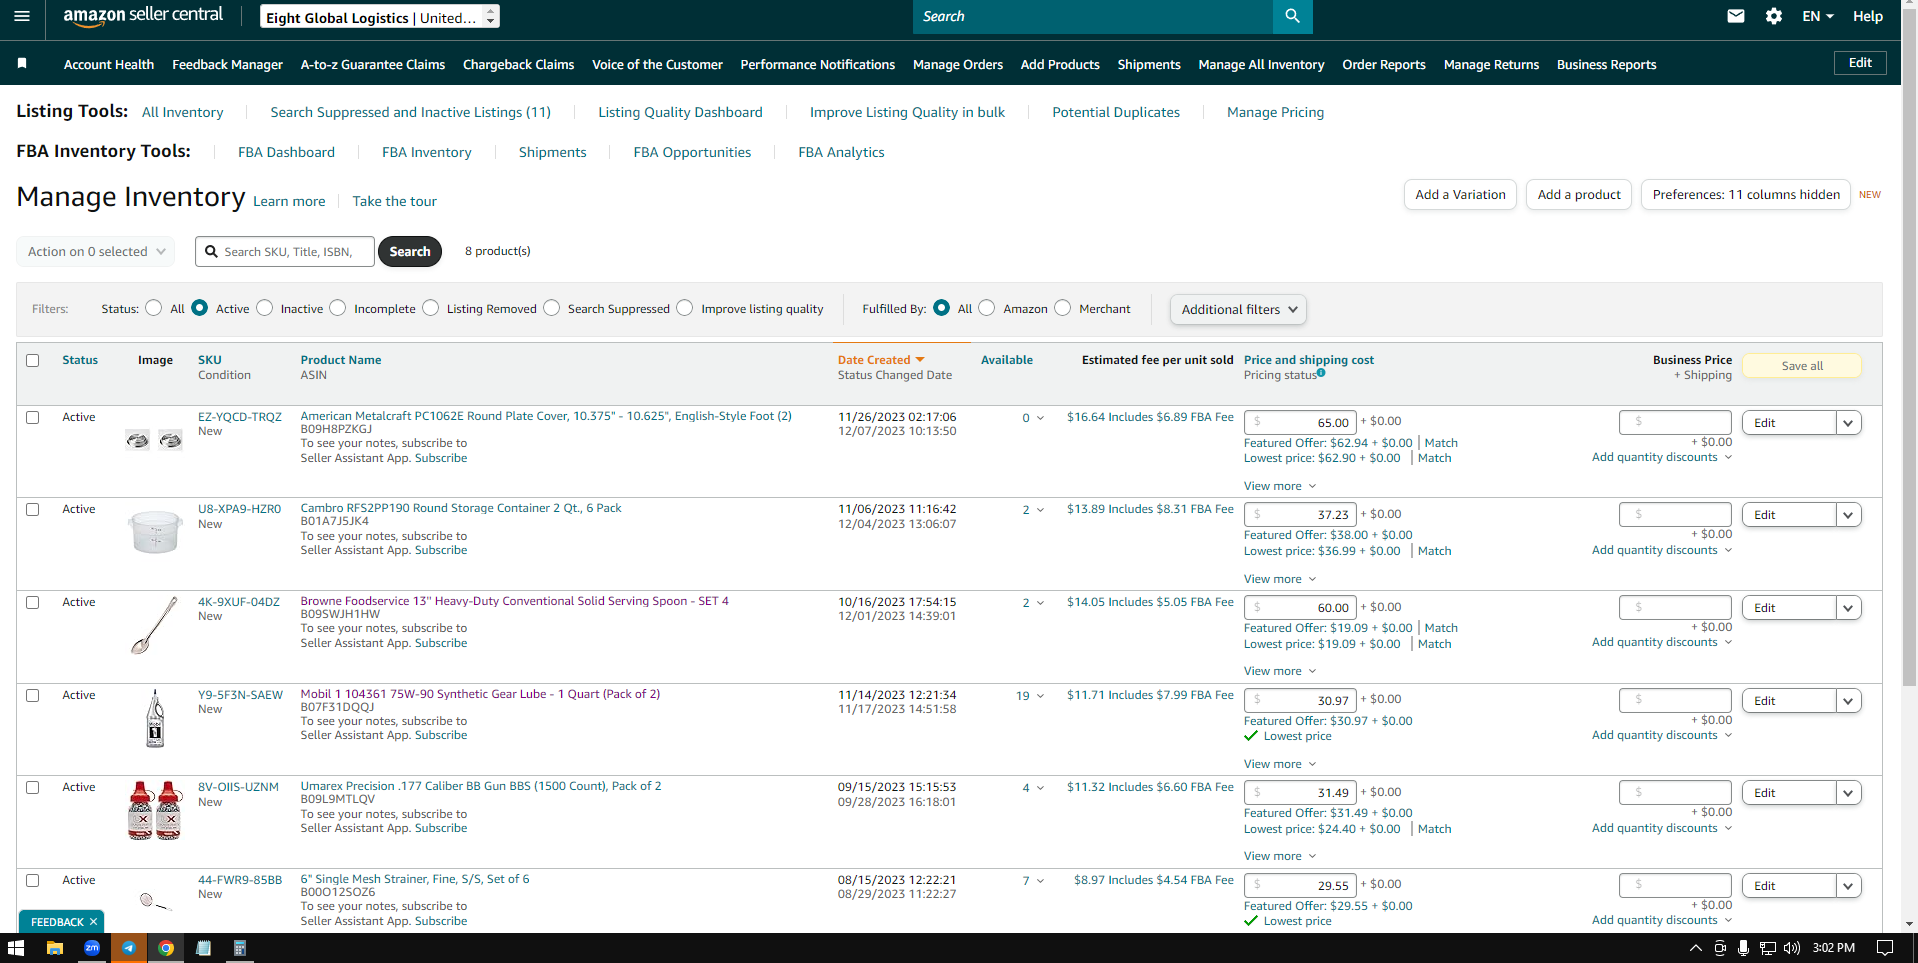Image resolution: width=1918 pixels, height=963 pixels.
Task: Open the EN language dropdown
Action: (x=1818, y=16)
